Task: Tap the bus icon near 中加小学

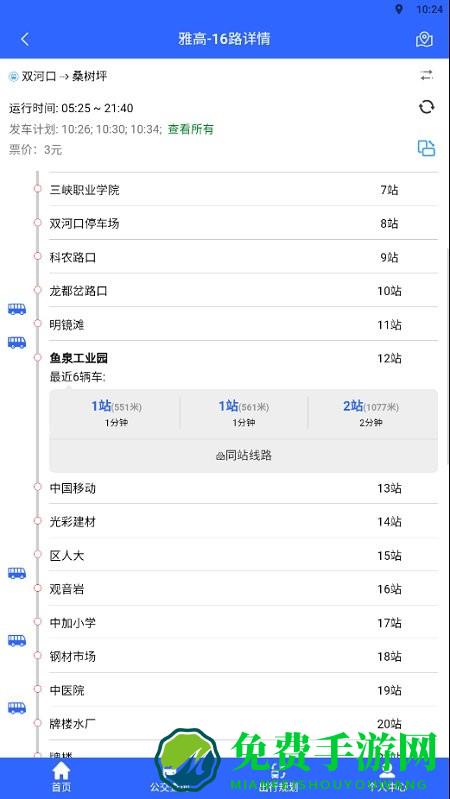Action: 17,641
